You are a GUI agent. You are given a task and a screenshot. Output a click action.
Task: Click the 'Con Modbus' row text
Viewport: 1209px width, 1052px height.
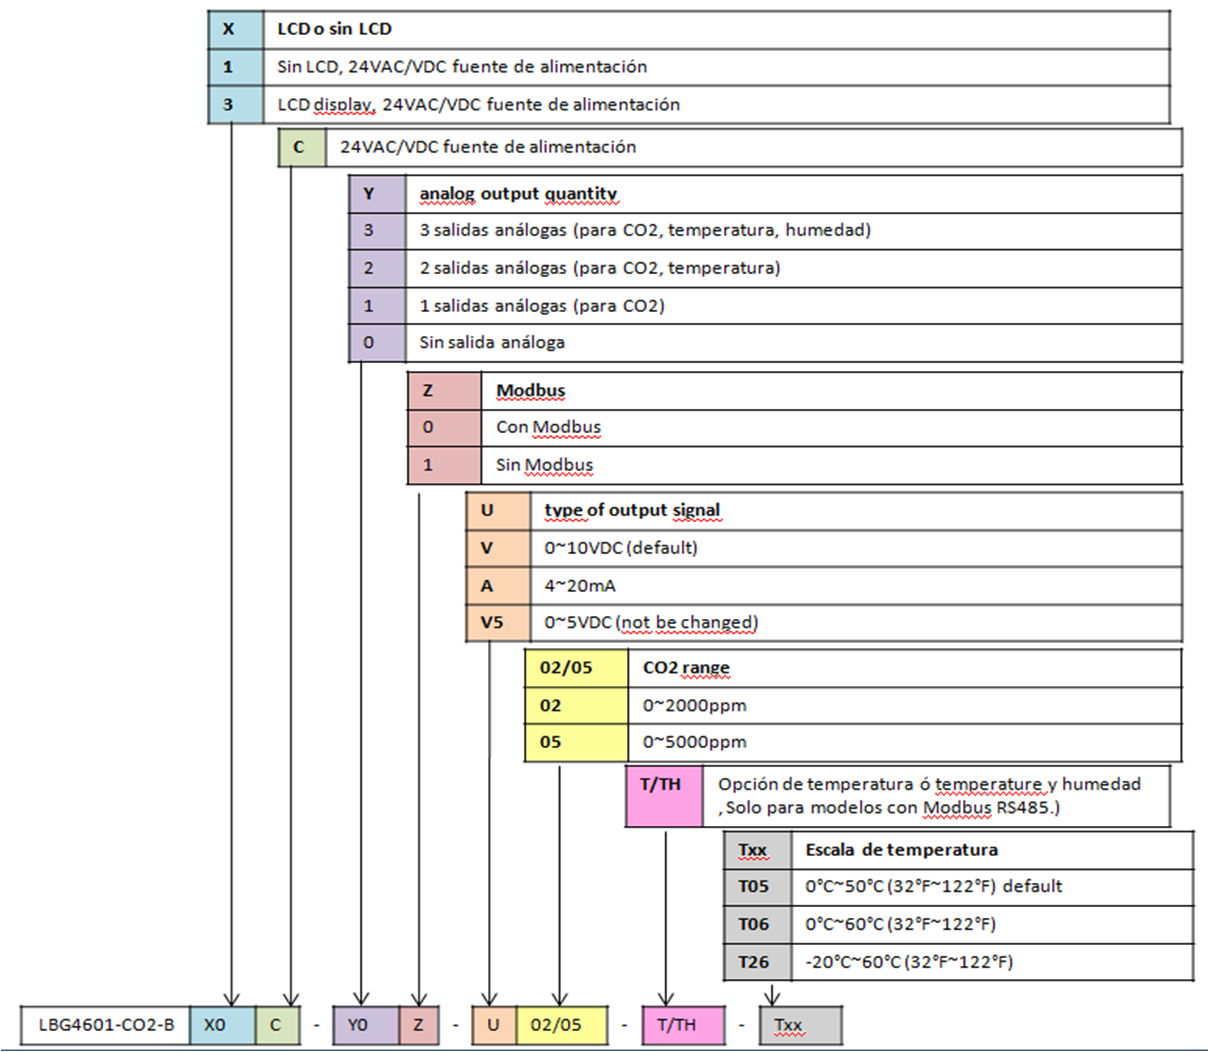548,428
